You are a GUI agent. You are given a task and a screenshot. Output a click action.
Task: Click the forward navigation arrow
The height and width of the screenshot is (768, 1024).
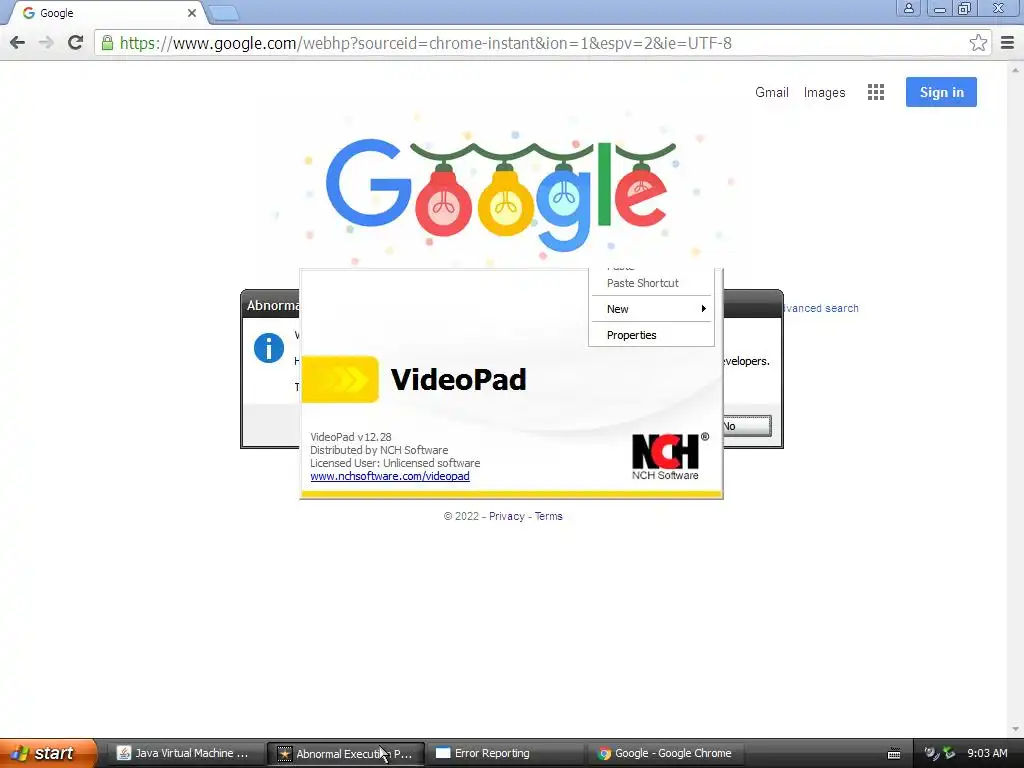(46, 43)
